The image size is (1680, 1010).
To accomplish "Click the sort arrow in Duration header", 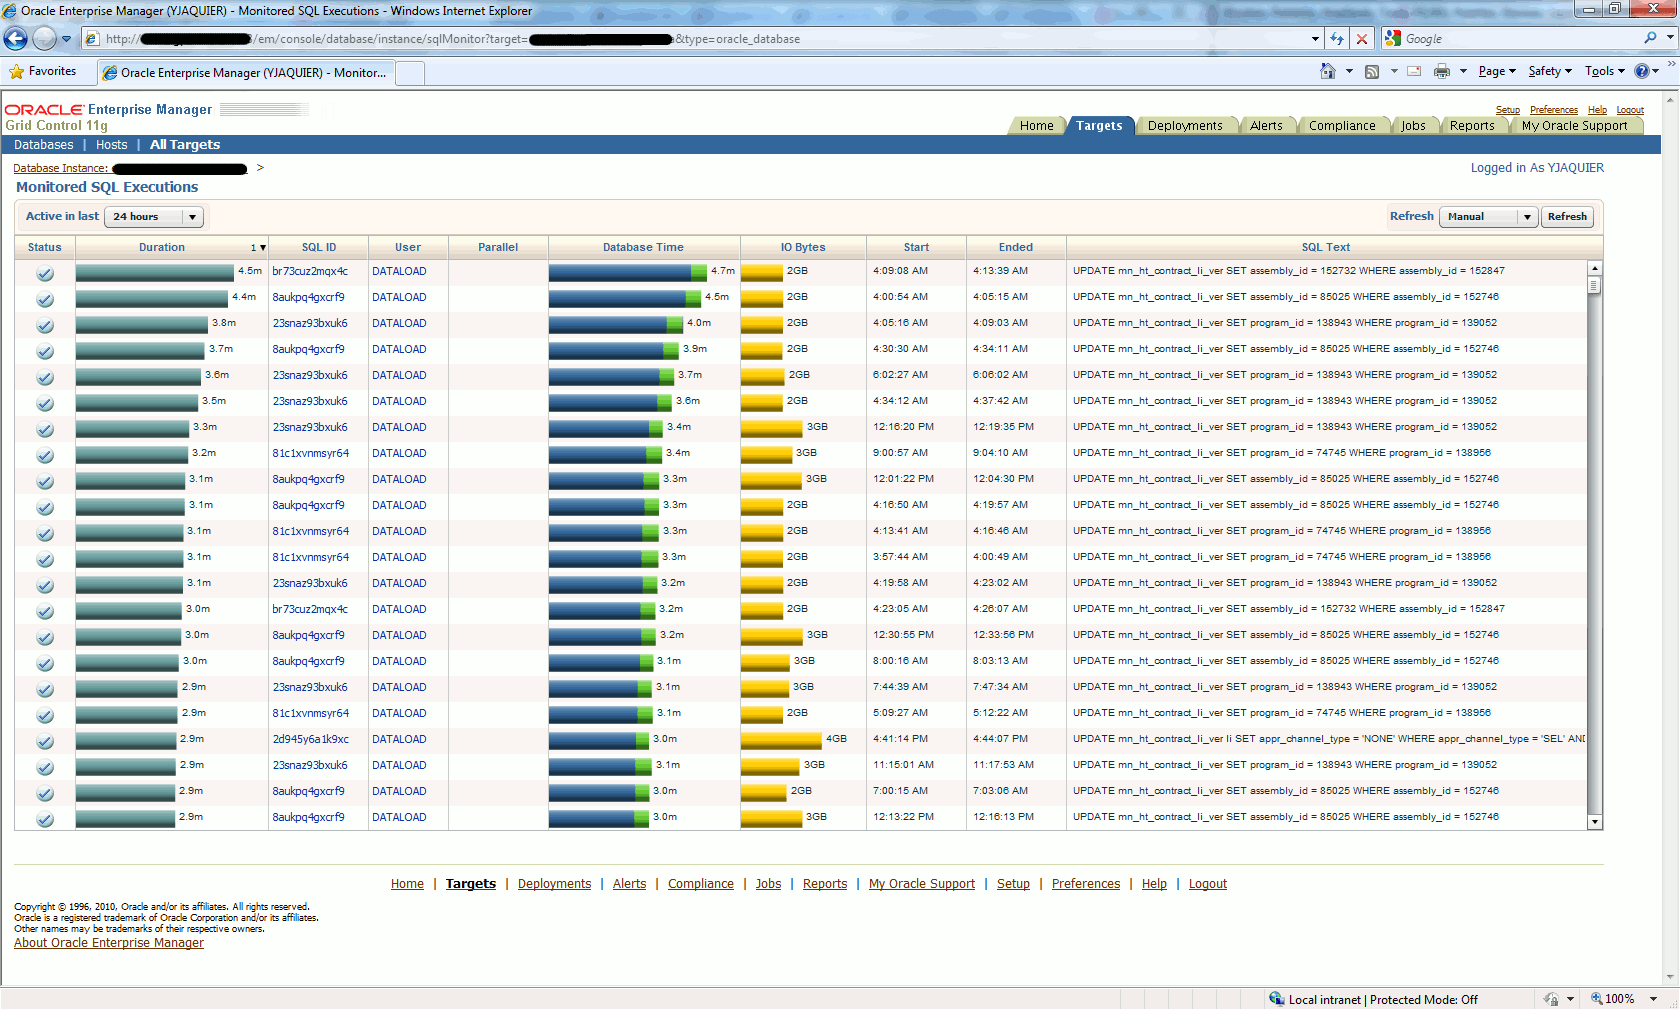I will (x=262, y=248).
